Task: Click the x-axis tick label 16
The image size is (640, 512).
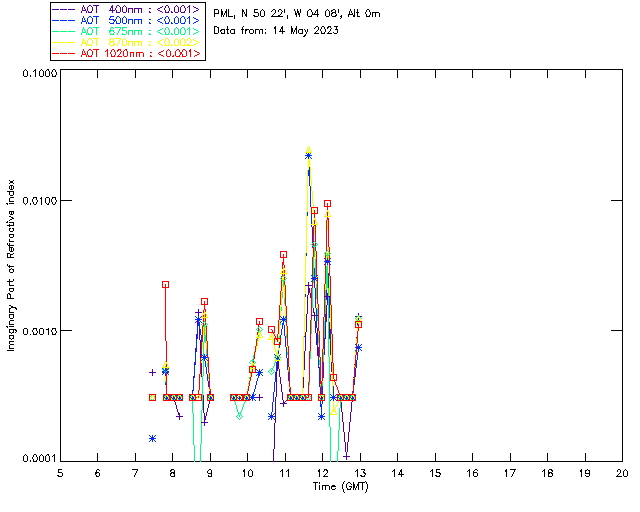Action: point(472,472)
